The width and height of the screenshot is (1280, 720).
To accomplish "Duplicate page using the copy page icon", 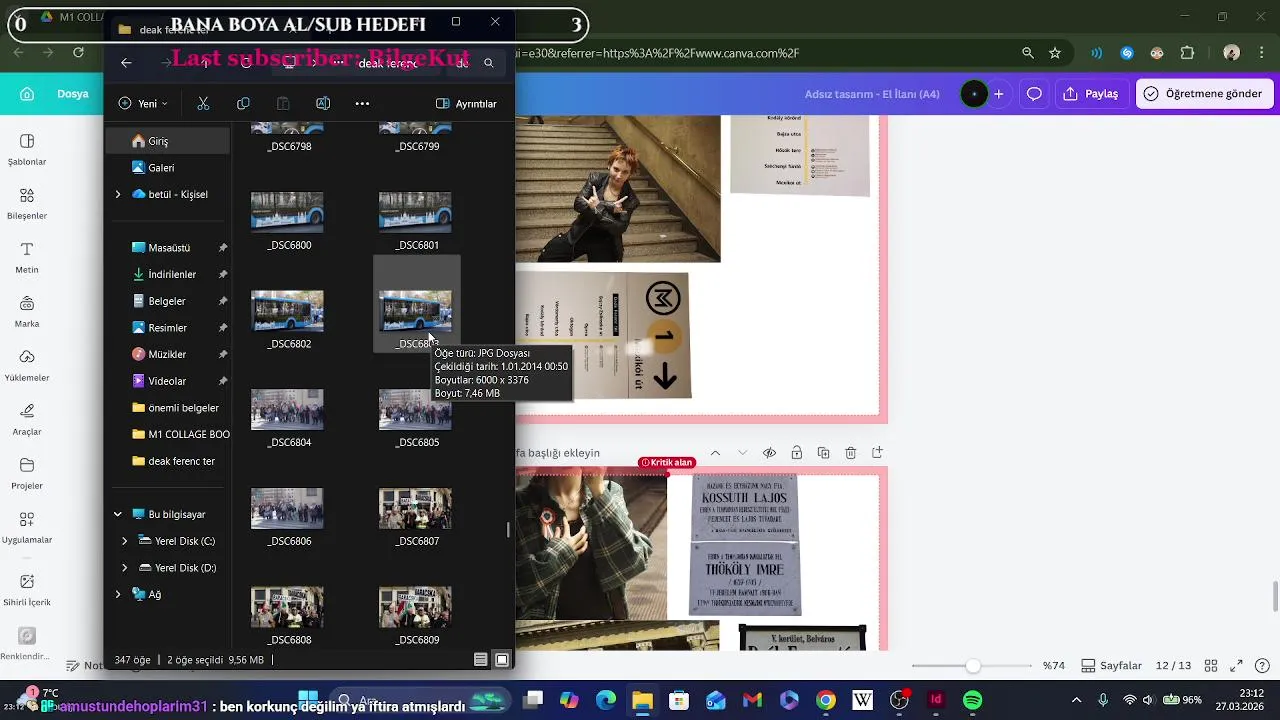I will (x=823, y=453).
